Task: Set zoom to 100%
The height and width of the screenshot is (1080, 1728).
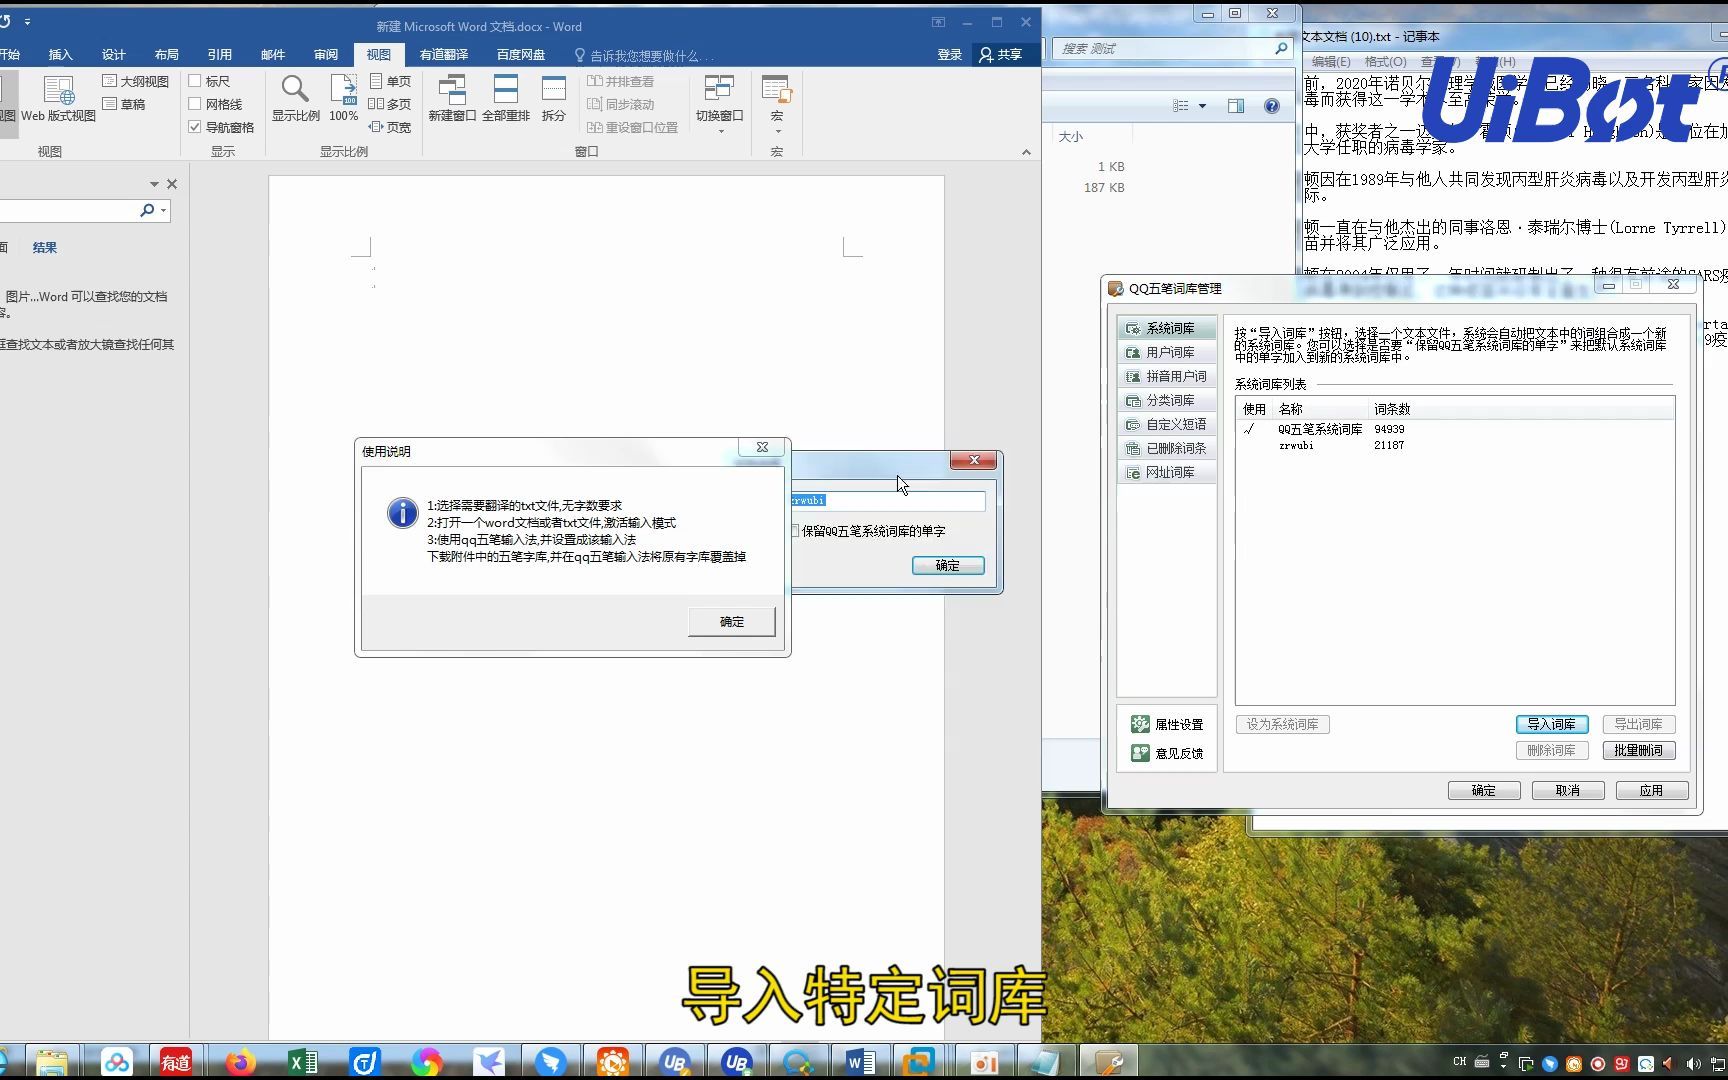Action: point(343,100)
